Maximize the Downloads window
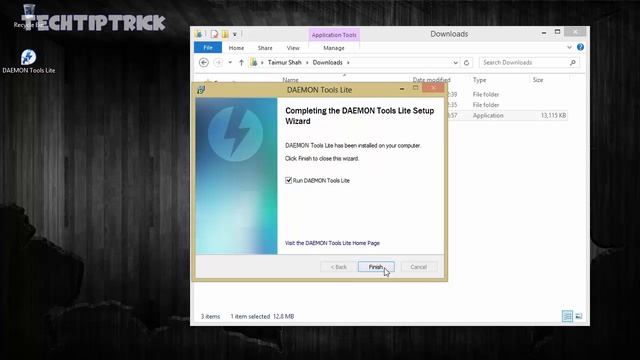Screen dimensions: 640x360 click(x=558, y=32)
